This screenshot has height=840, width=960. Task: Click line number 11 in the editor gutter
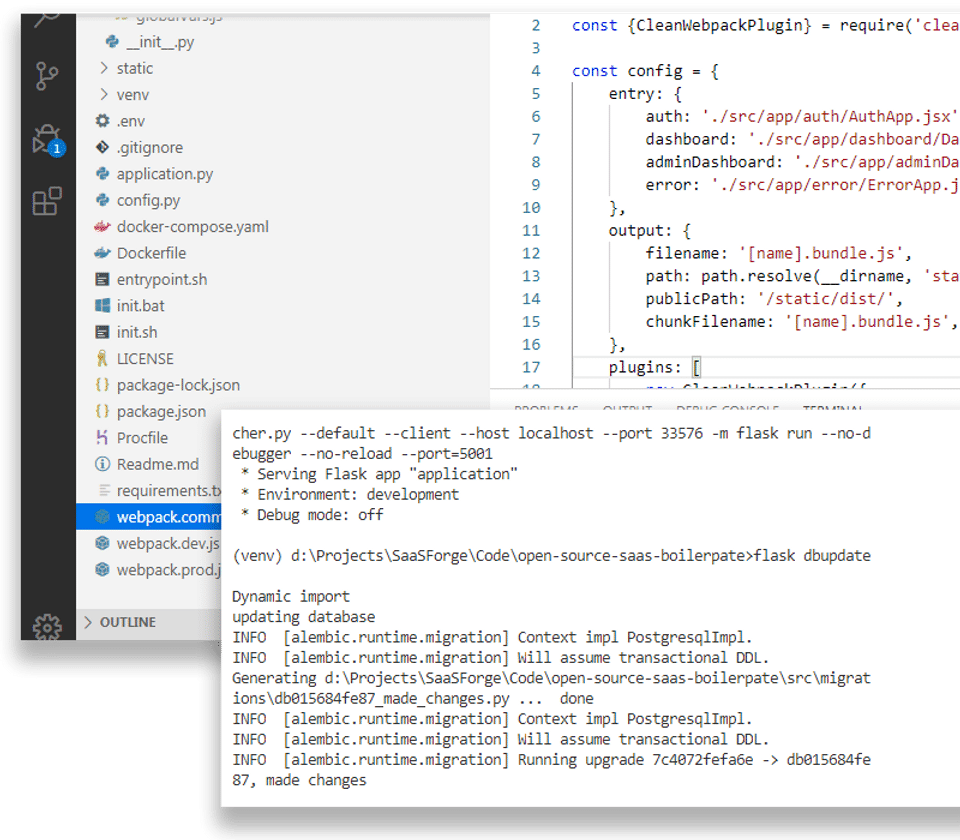531,231
